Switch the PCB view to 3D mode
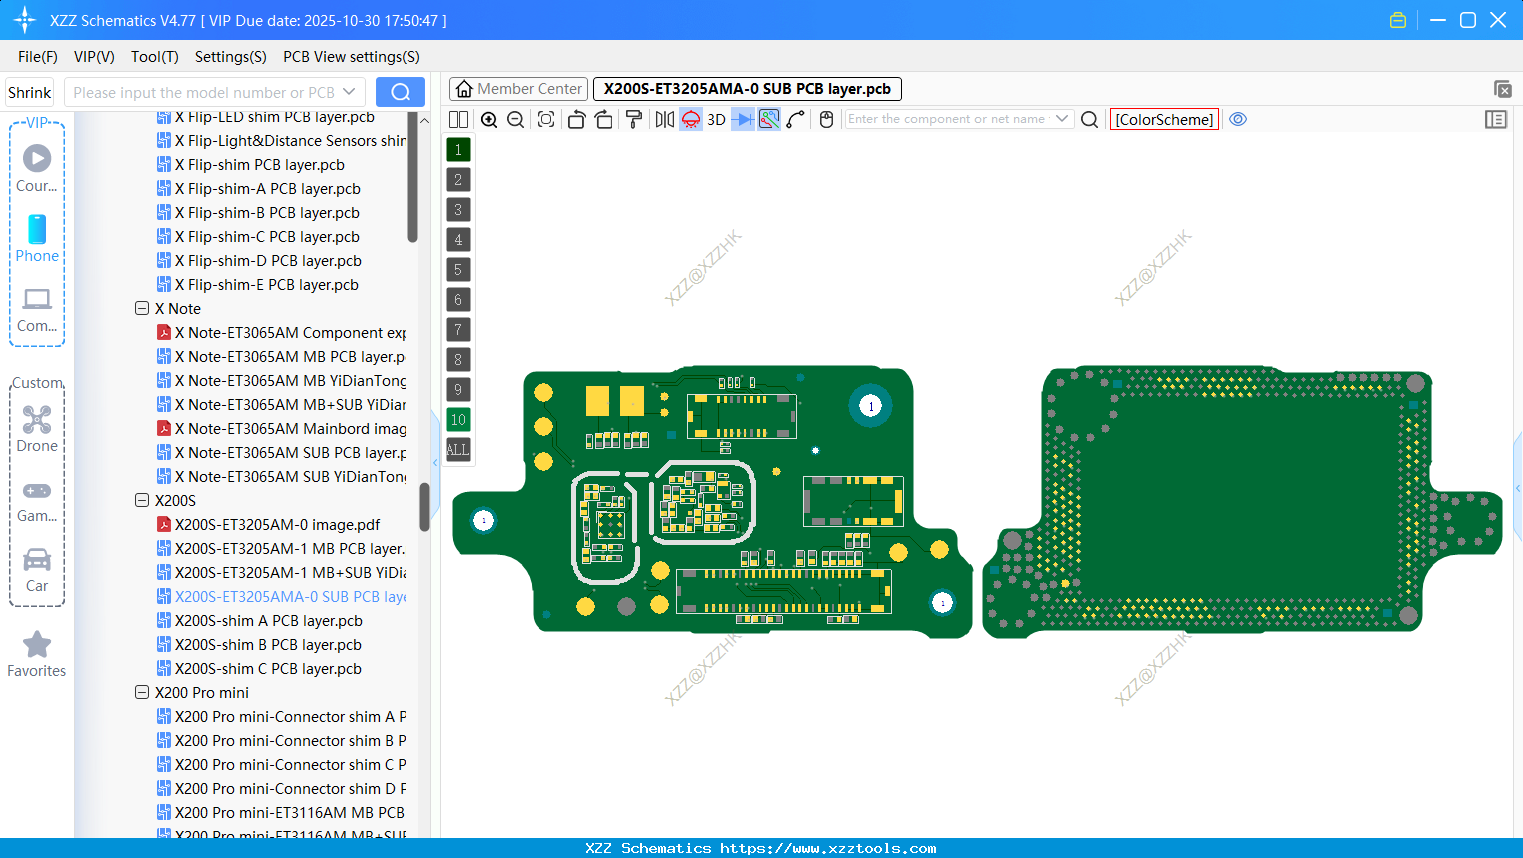Image resolution: width=1523 pixels, height=858 pixels. click(x=715, y=119)
